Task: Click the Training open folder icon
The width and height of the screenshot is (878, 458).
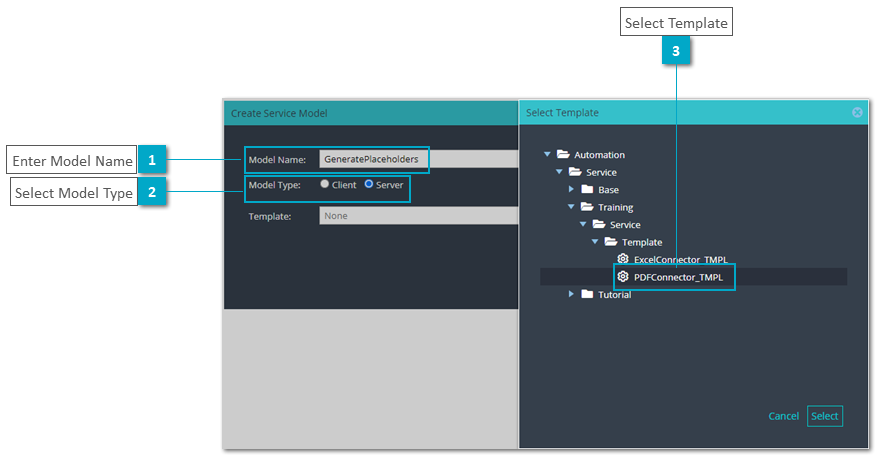Action: (x=587, y=207)
